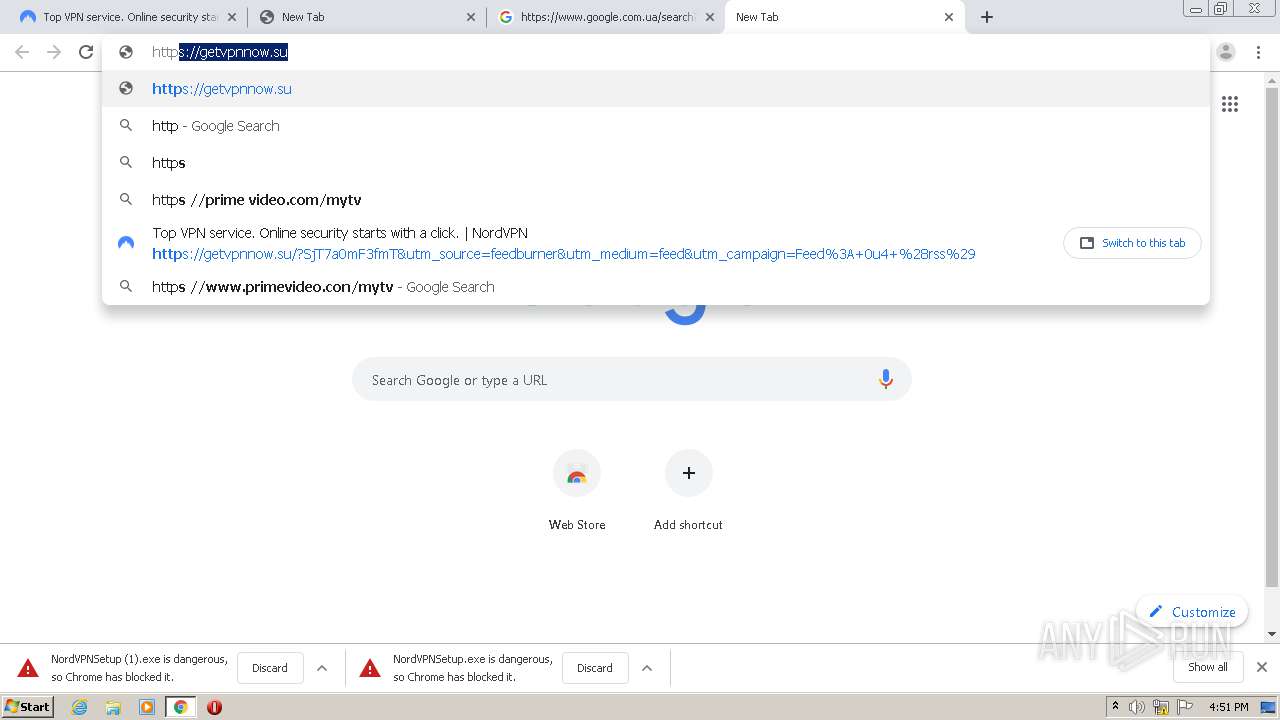Viewport: 1280px width, 720px height.
Task: Choose the plain 'https' search suggestion
Action: [656, 163]
